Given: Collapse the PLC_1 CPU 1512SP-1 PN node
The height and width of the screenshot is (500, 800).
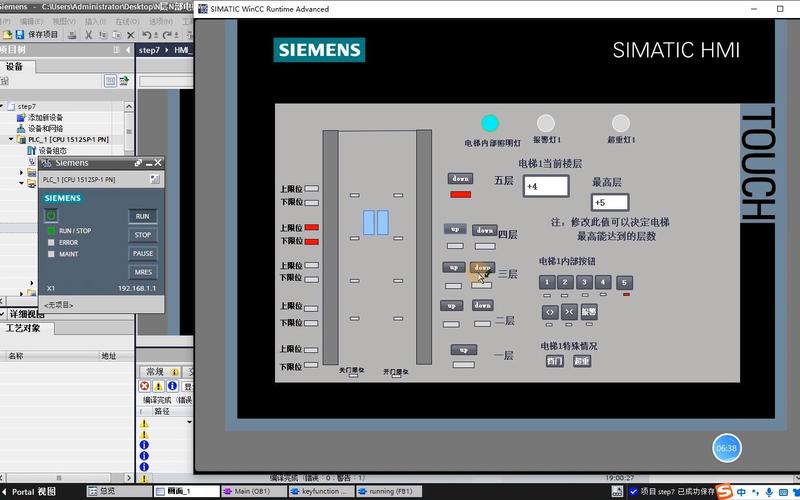Looking at the screenshot, I should point(11,140).
